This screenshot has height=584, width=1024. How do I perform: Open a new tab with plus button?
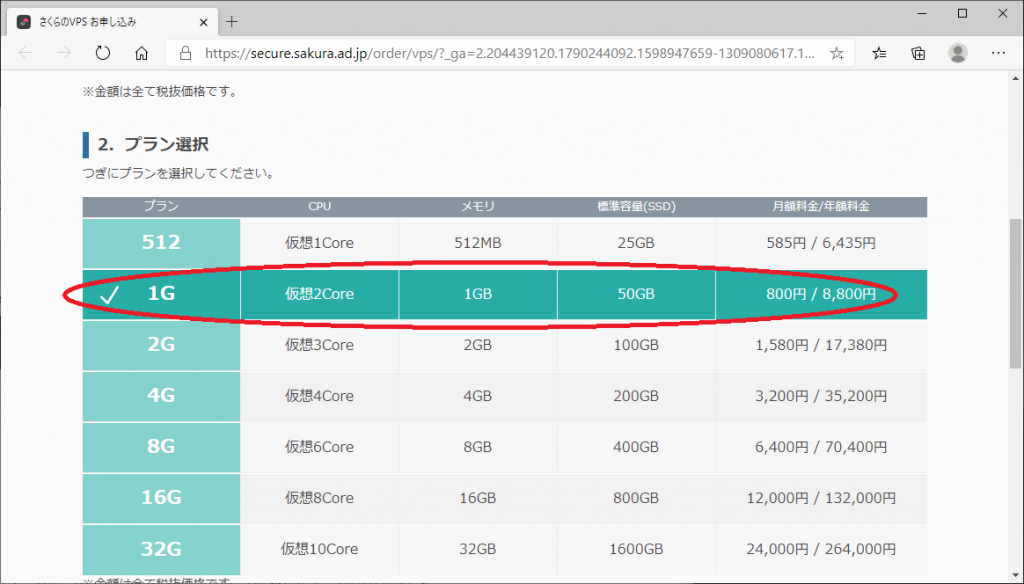232,21
